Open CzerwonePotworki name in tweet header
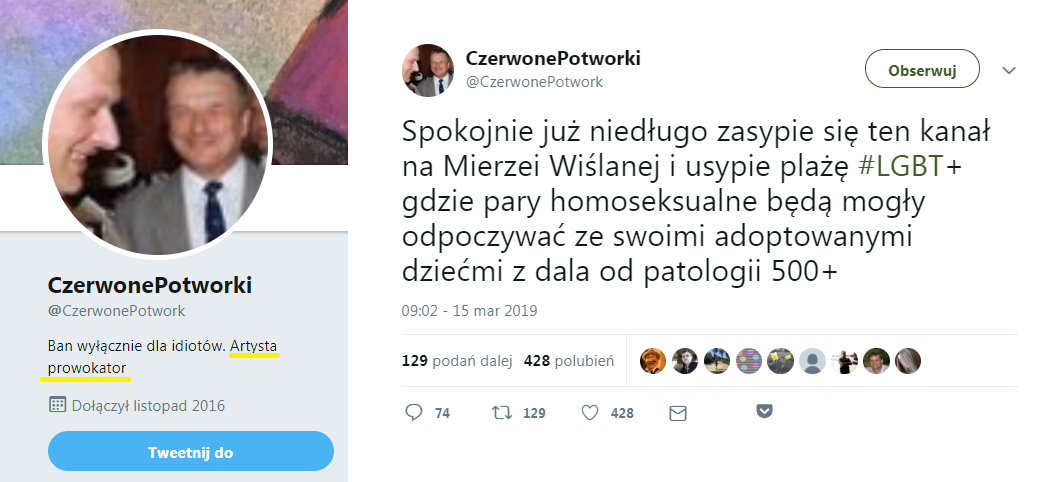 (x=553, y=58)
